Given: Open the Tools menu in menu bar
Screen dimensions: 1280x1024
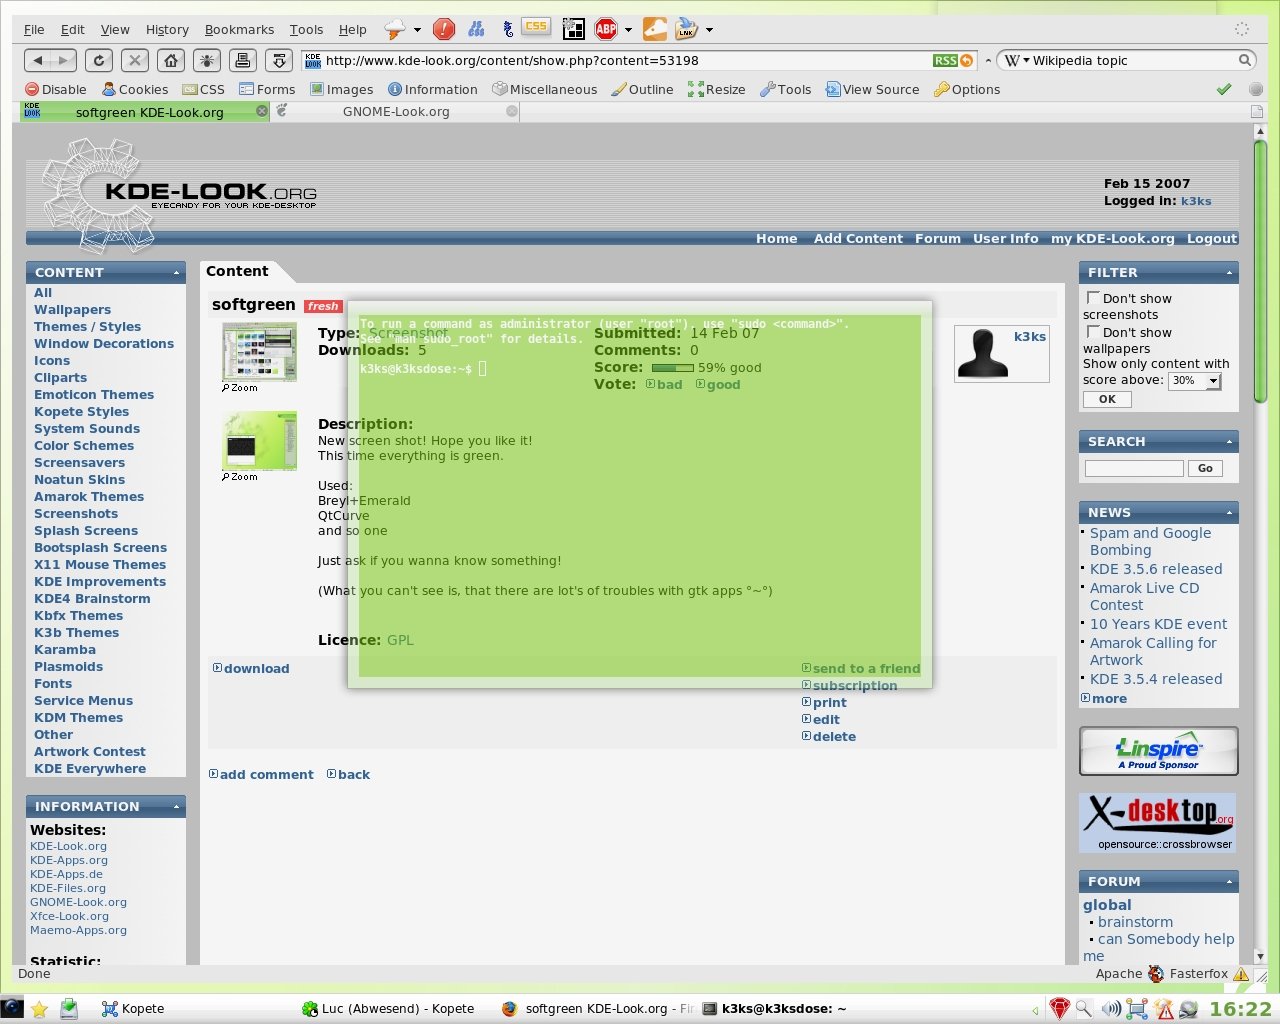Looking at the screenshot, I should (306, 29).
